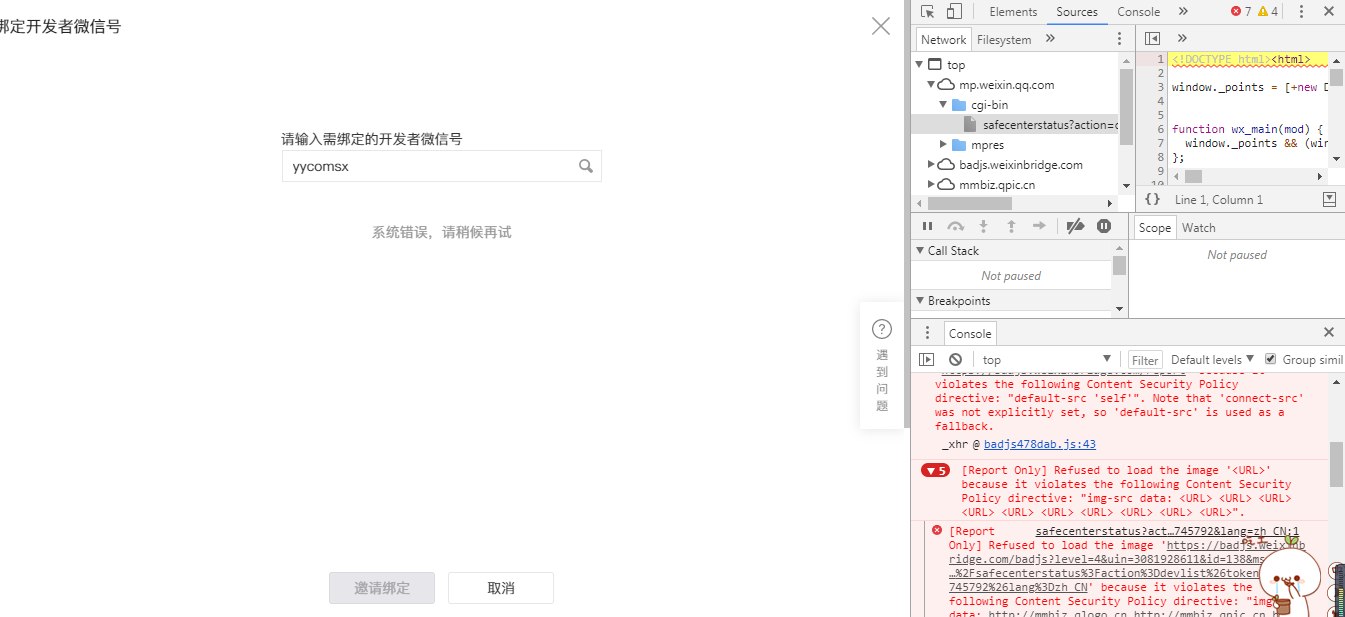Pause script execution
This screenshot has width=1345, height=617.
point(927,227)
